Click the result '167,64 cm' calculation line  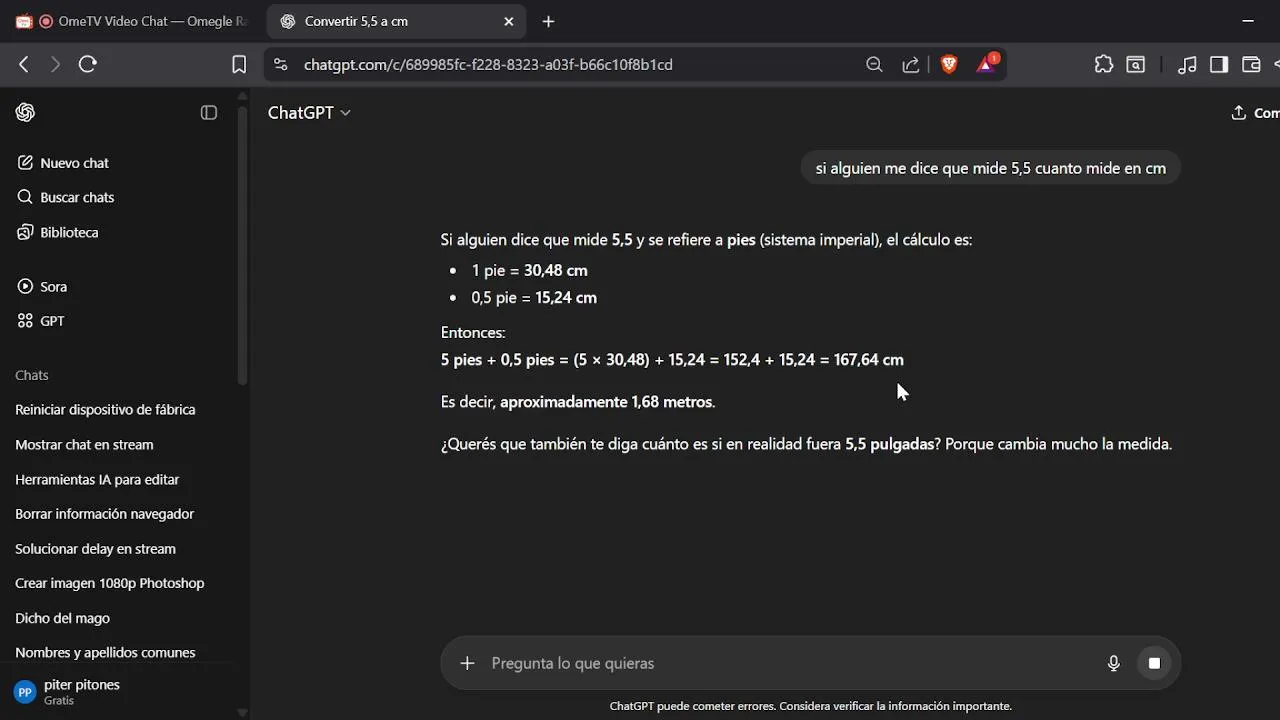click(x=672, y=359)
